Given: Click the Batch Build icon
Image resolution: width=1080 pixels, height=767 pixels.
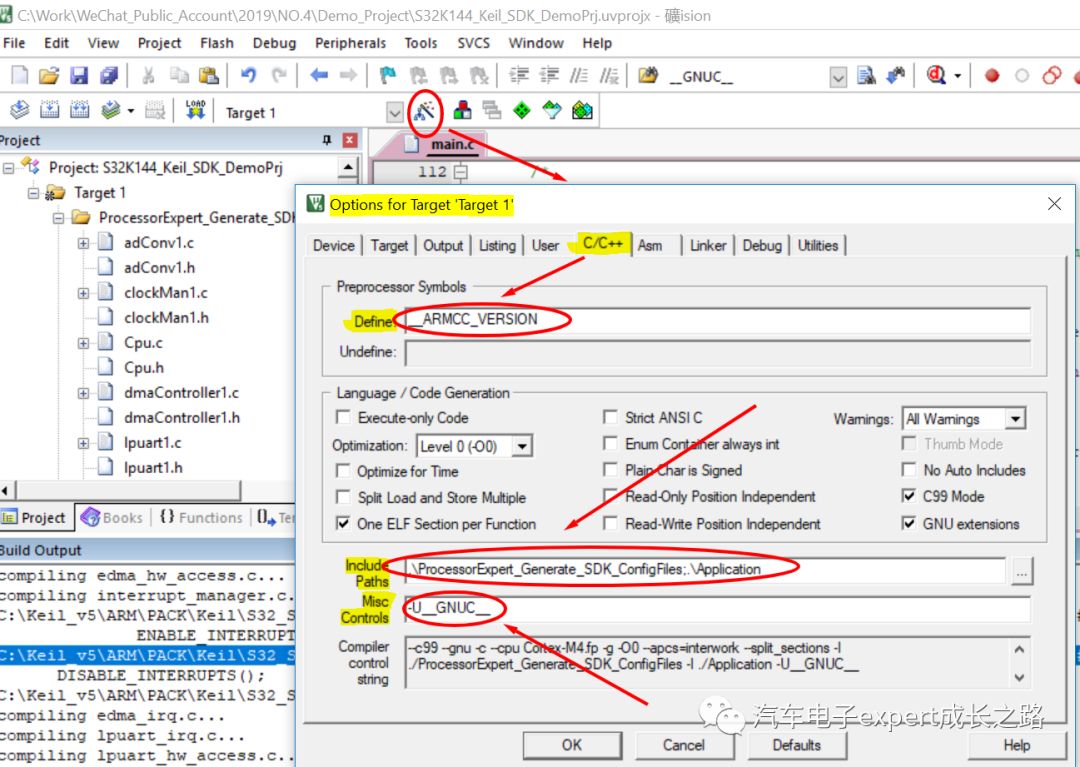Looking at the screenshot, I should 110,110.
